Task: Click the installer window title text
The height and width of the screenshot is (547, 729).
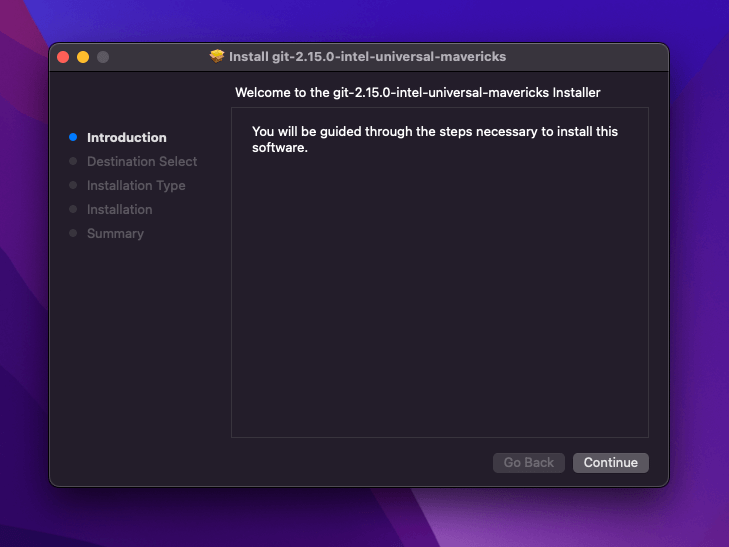Action: 367,57
